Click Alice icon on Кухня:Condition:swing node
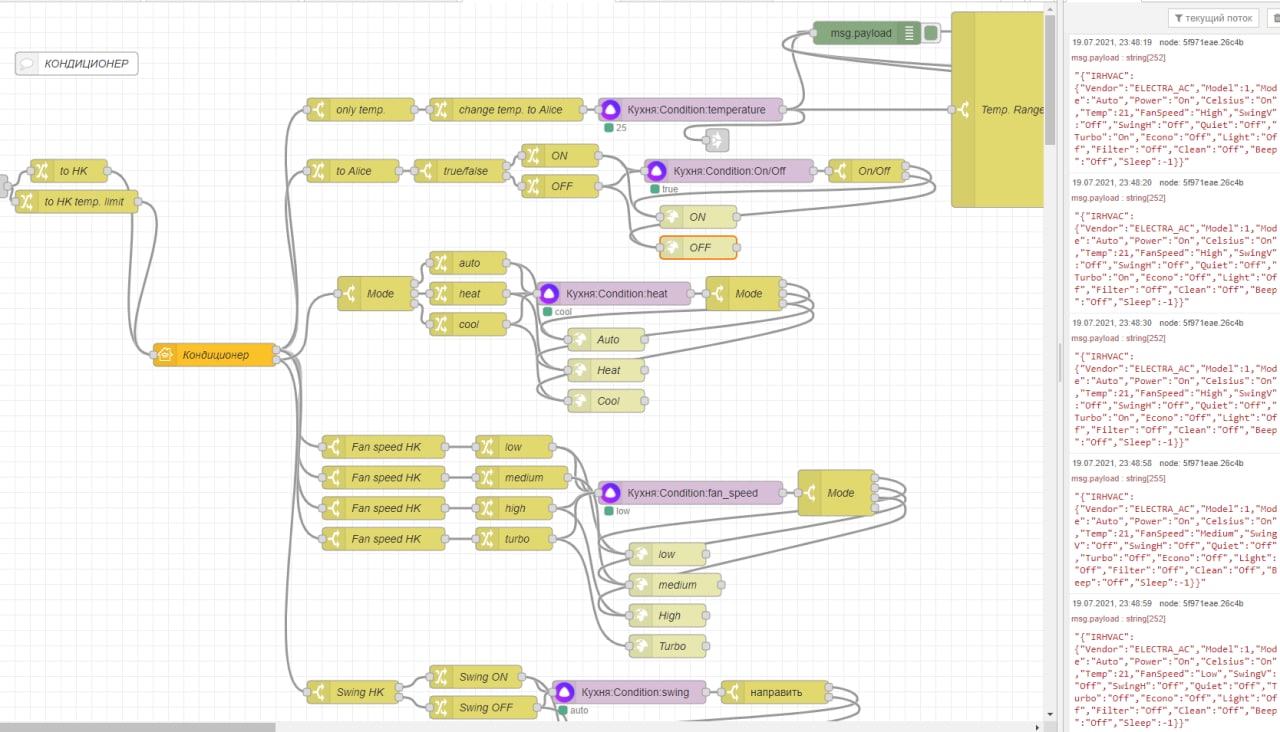The image size is (1280, 732). [565, 692]
